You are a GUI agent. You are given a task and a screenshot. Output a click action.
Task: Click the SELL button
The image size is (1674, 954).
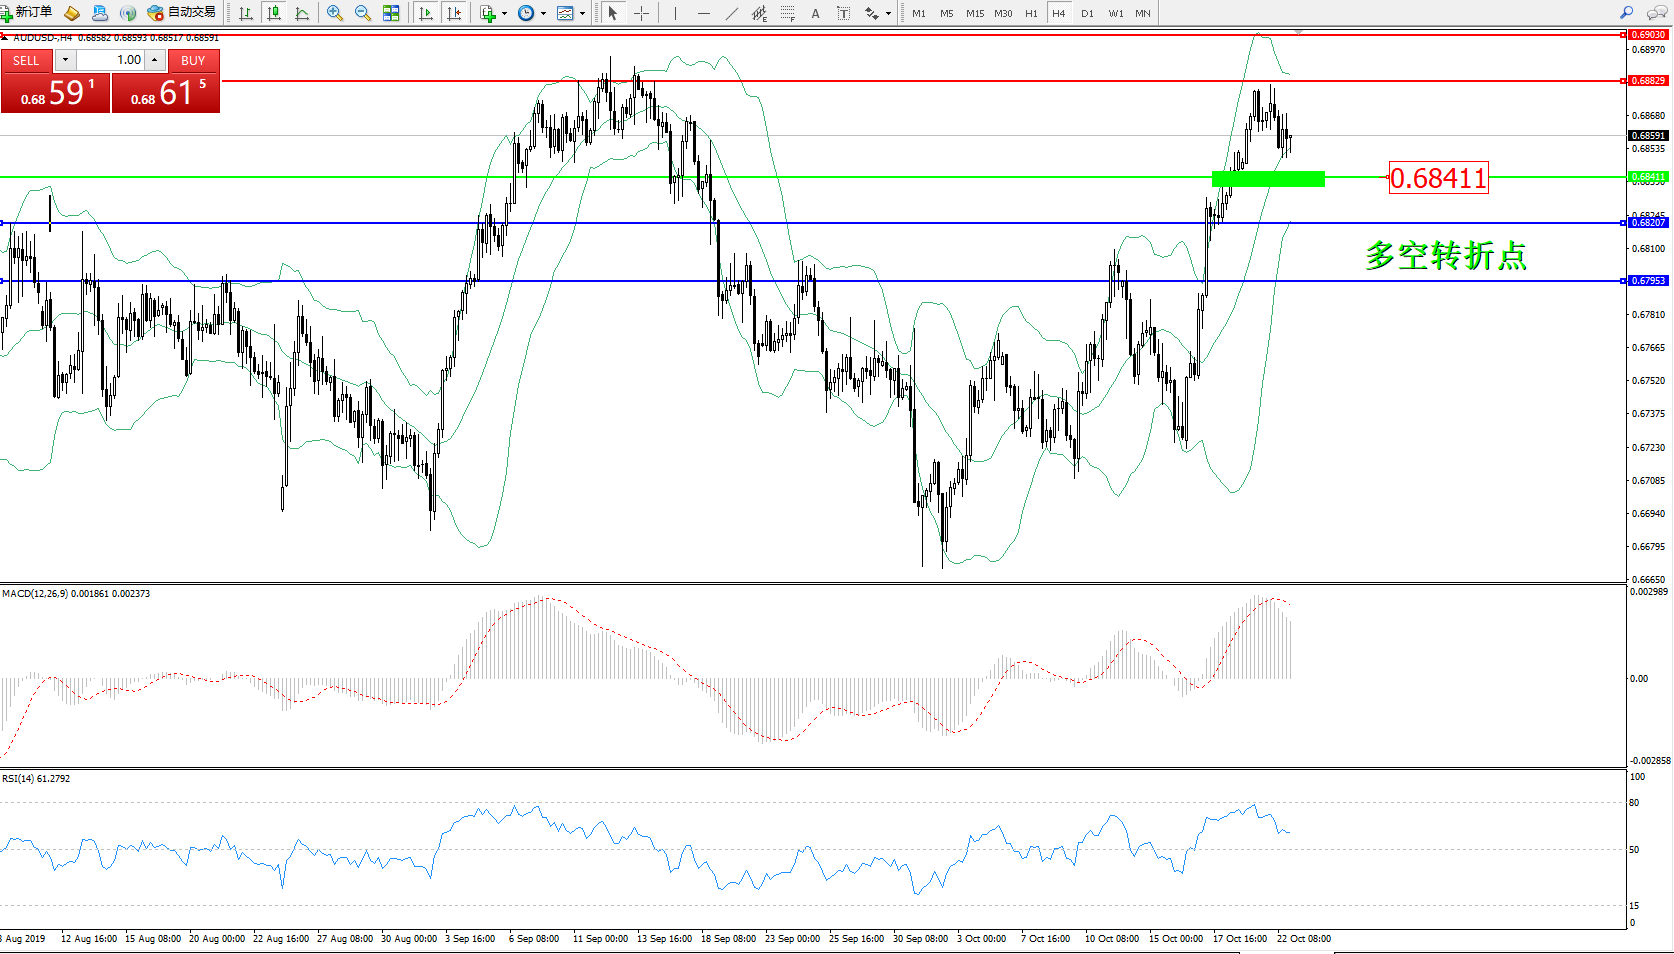tap(26, 60)
